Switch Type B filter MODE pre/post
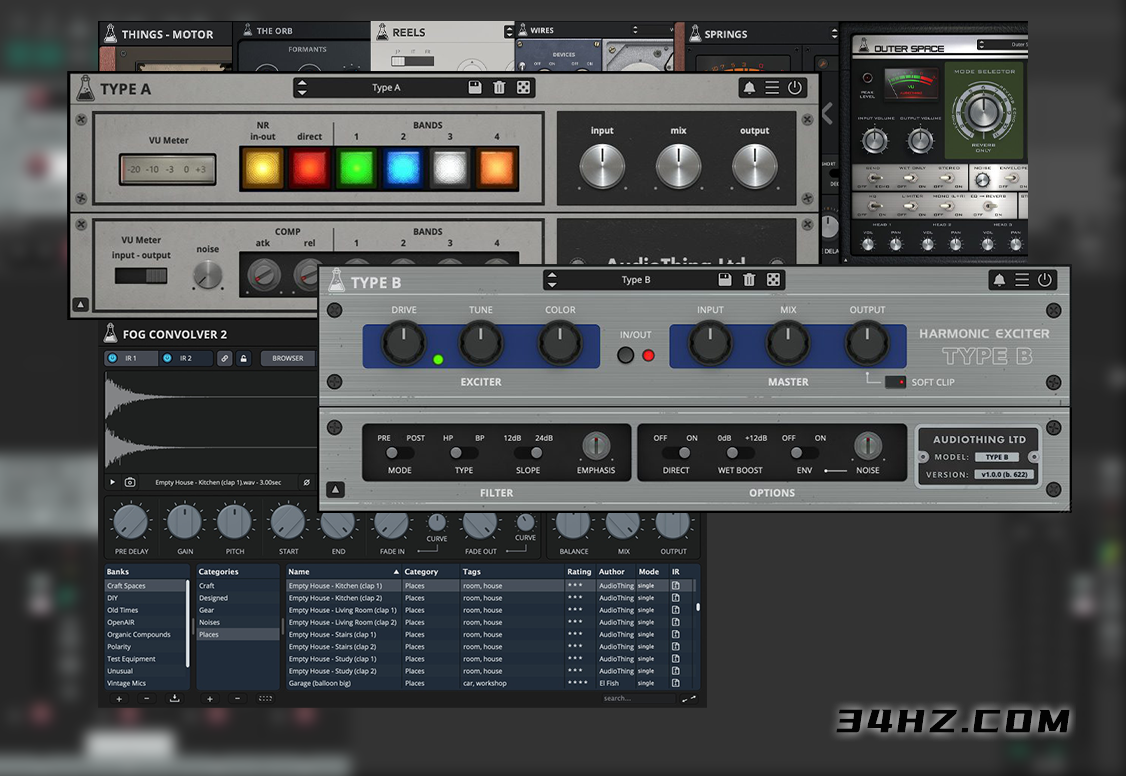 click(399, 453)
